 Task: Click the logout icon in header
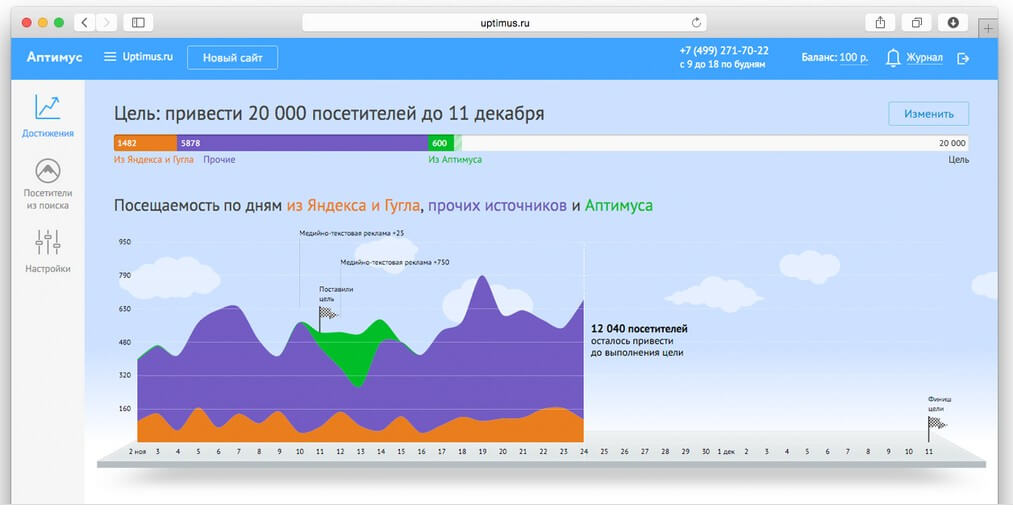(963, 58)
